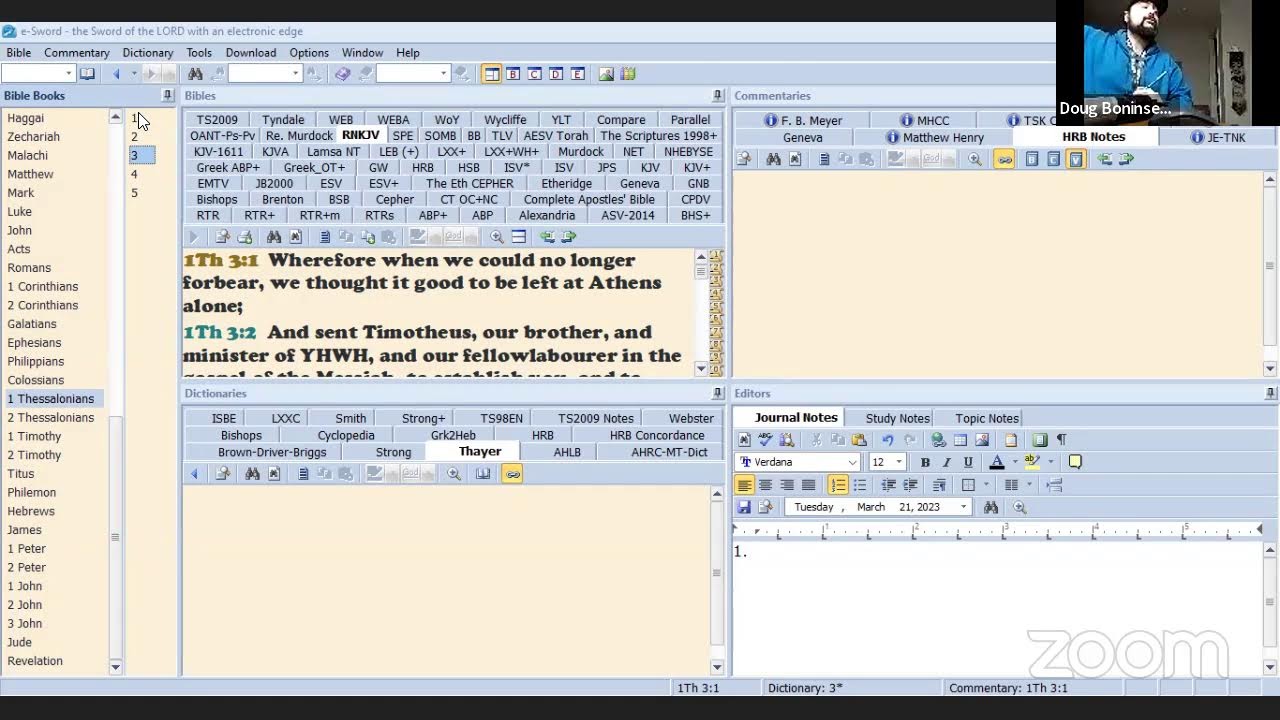This screenshot has height=720, width=1280.
Task: Click the purple dictionary lookup book icon
Action: 342,74
